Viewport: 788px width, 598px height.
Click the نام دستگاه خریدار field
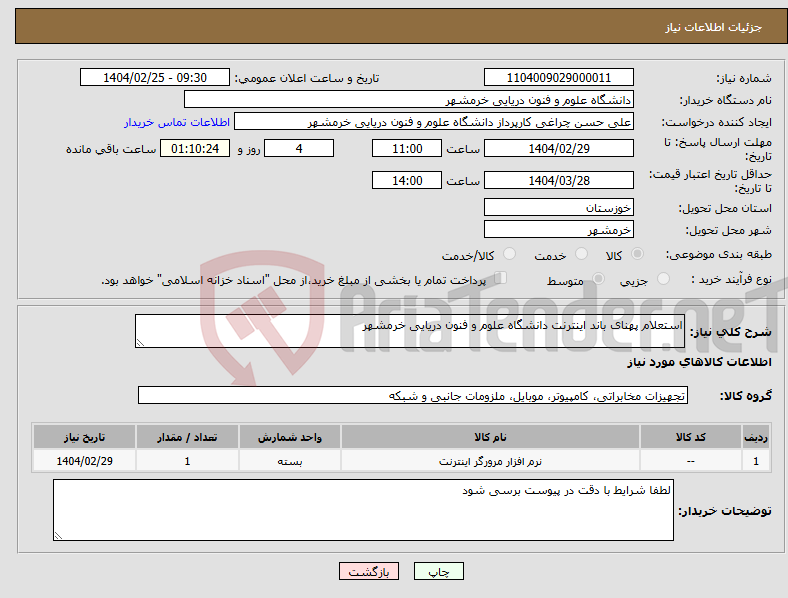point(409,99)
